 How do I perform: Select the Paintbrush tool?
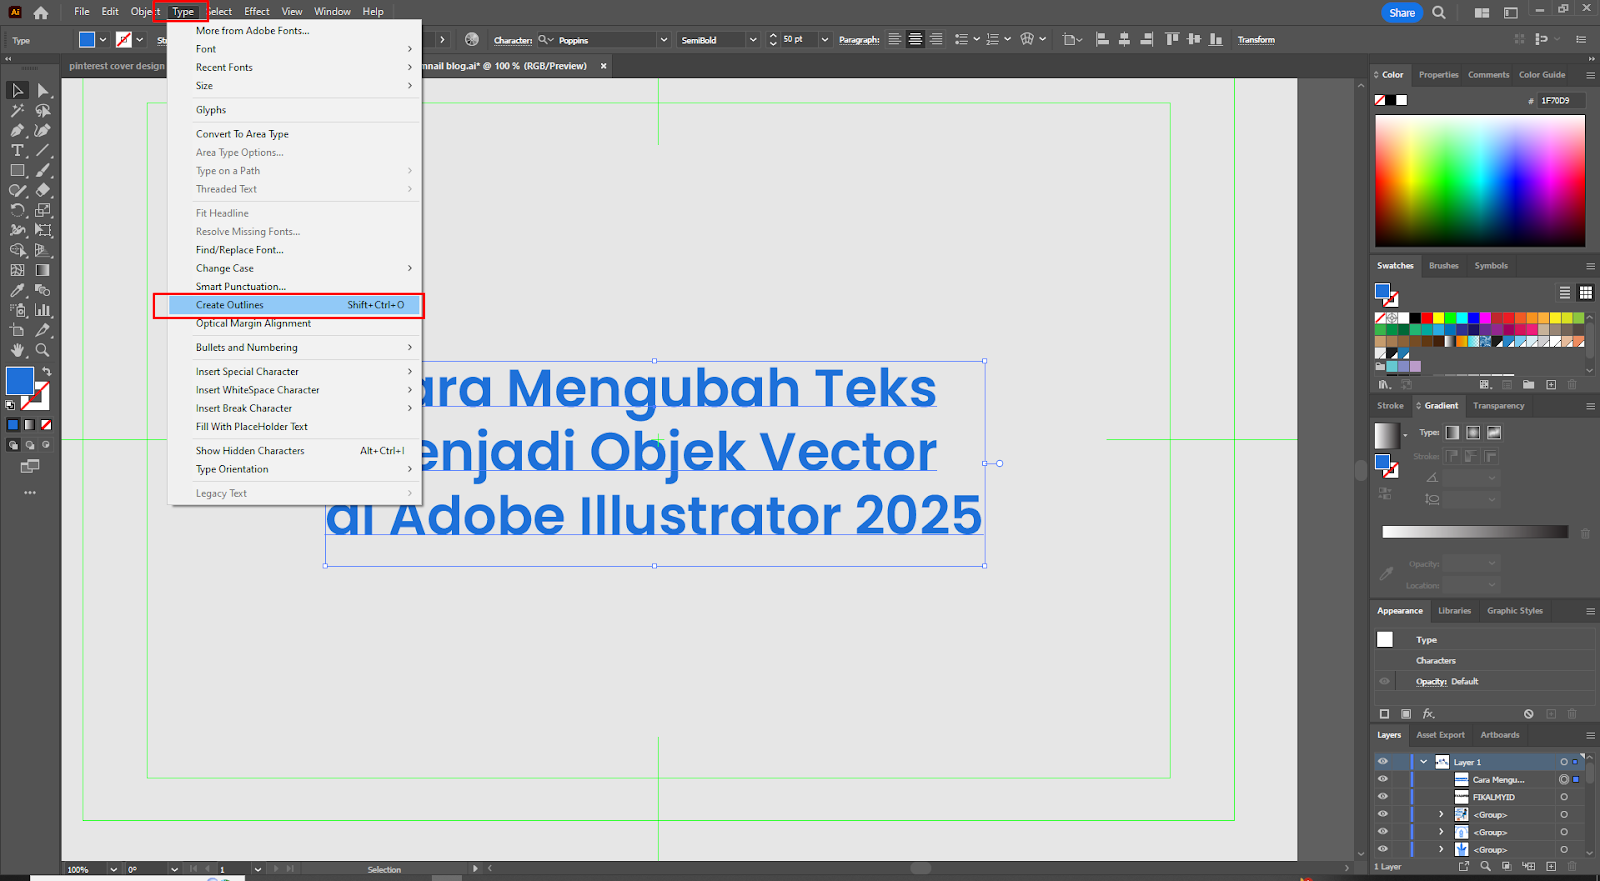pyautogui.click(x=43, y=170)
